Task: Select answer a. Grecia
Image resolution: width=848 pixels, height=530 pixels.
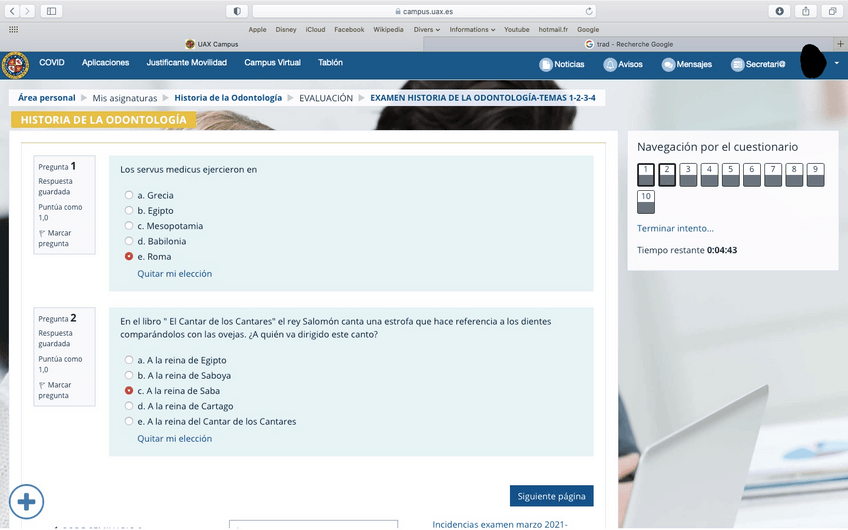Action: coord(129,195)
